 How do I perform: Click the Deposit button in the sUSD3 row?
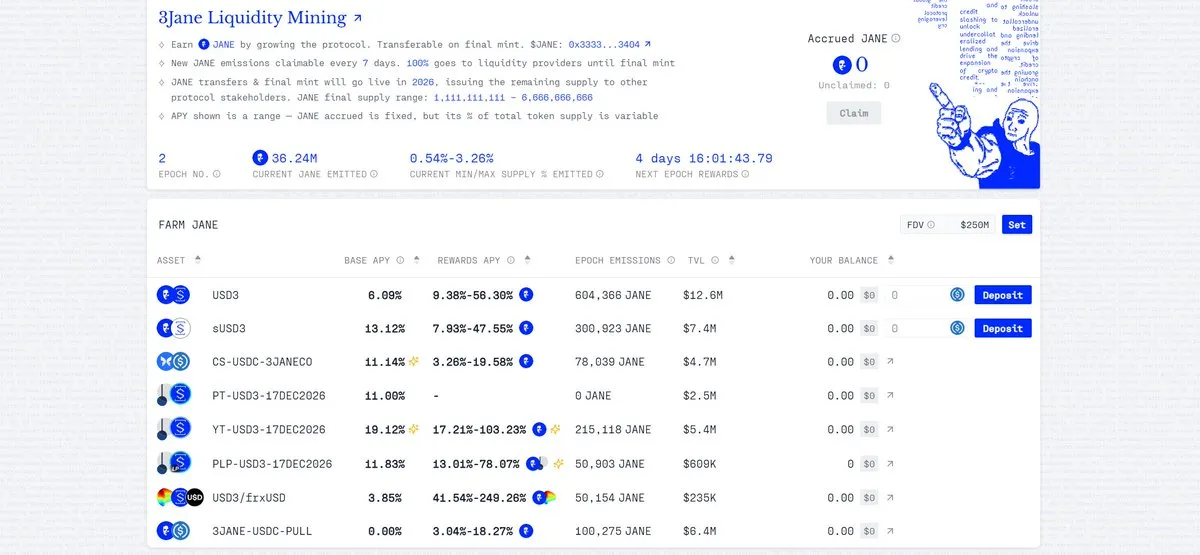click(x=1002, y=328)
